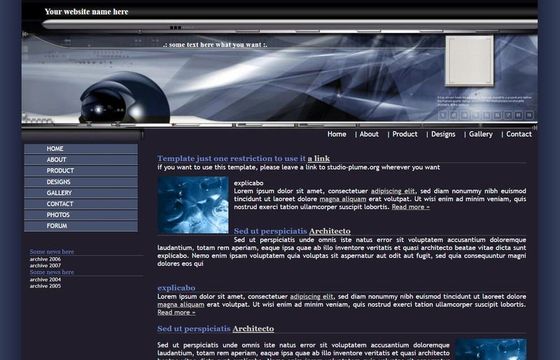Click 'adipiscing elit' link beside the blue image
This screenshot has width=560, height=360.
point(392,191)
